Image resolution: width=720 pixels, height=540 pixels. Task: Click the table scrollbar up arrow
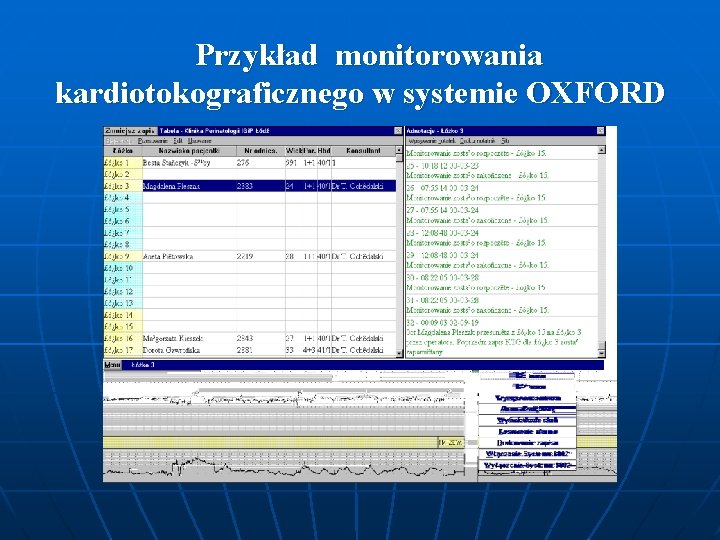coord(399,150)
